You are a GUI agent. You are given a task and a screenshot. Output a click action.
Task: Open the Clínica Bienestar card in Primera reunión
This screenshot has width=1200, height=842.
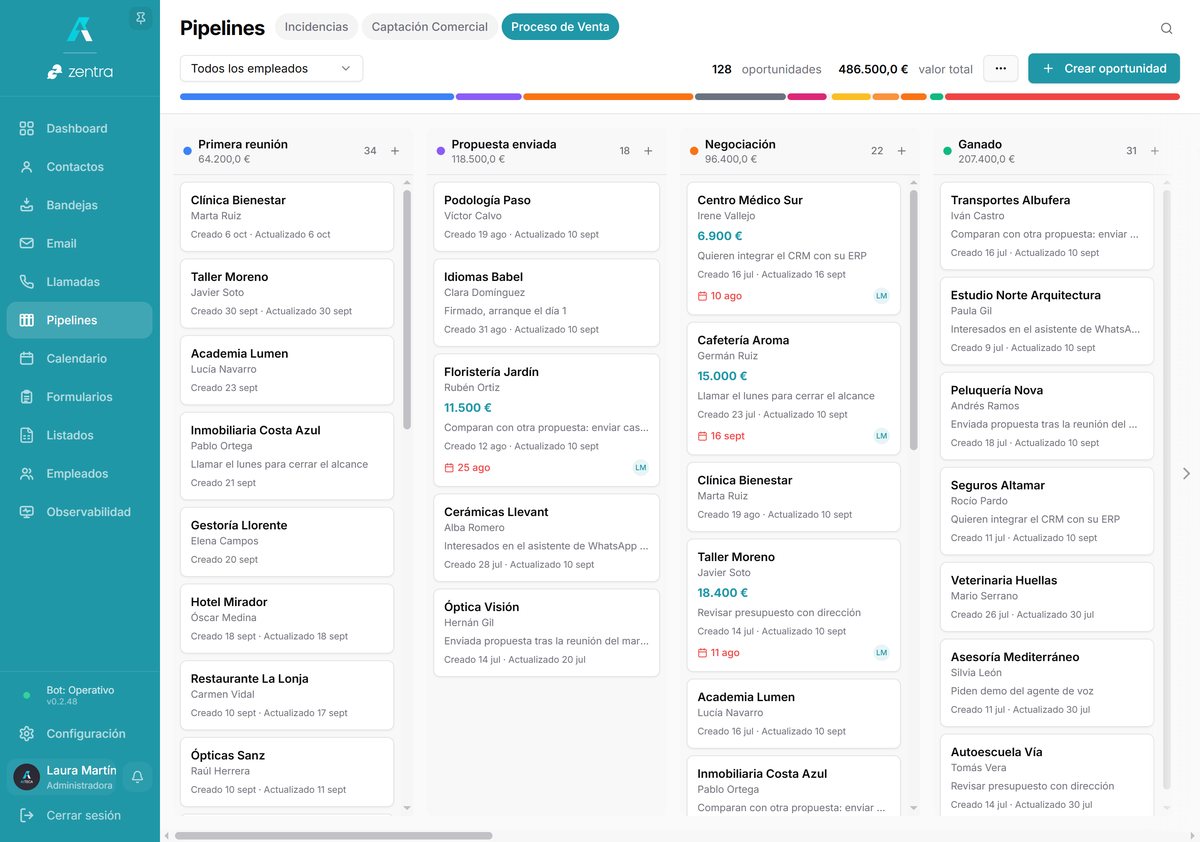(287, 216)
